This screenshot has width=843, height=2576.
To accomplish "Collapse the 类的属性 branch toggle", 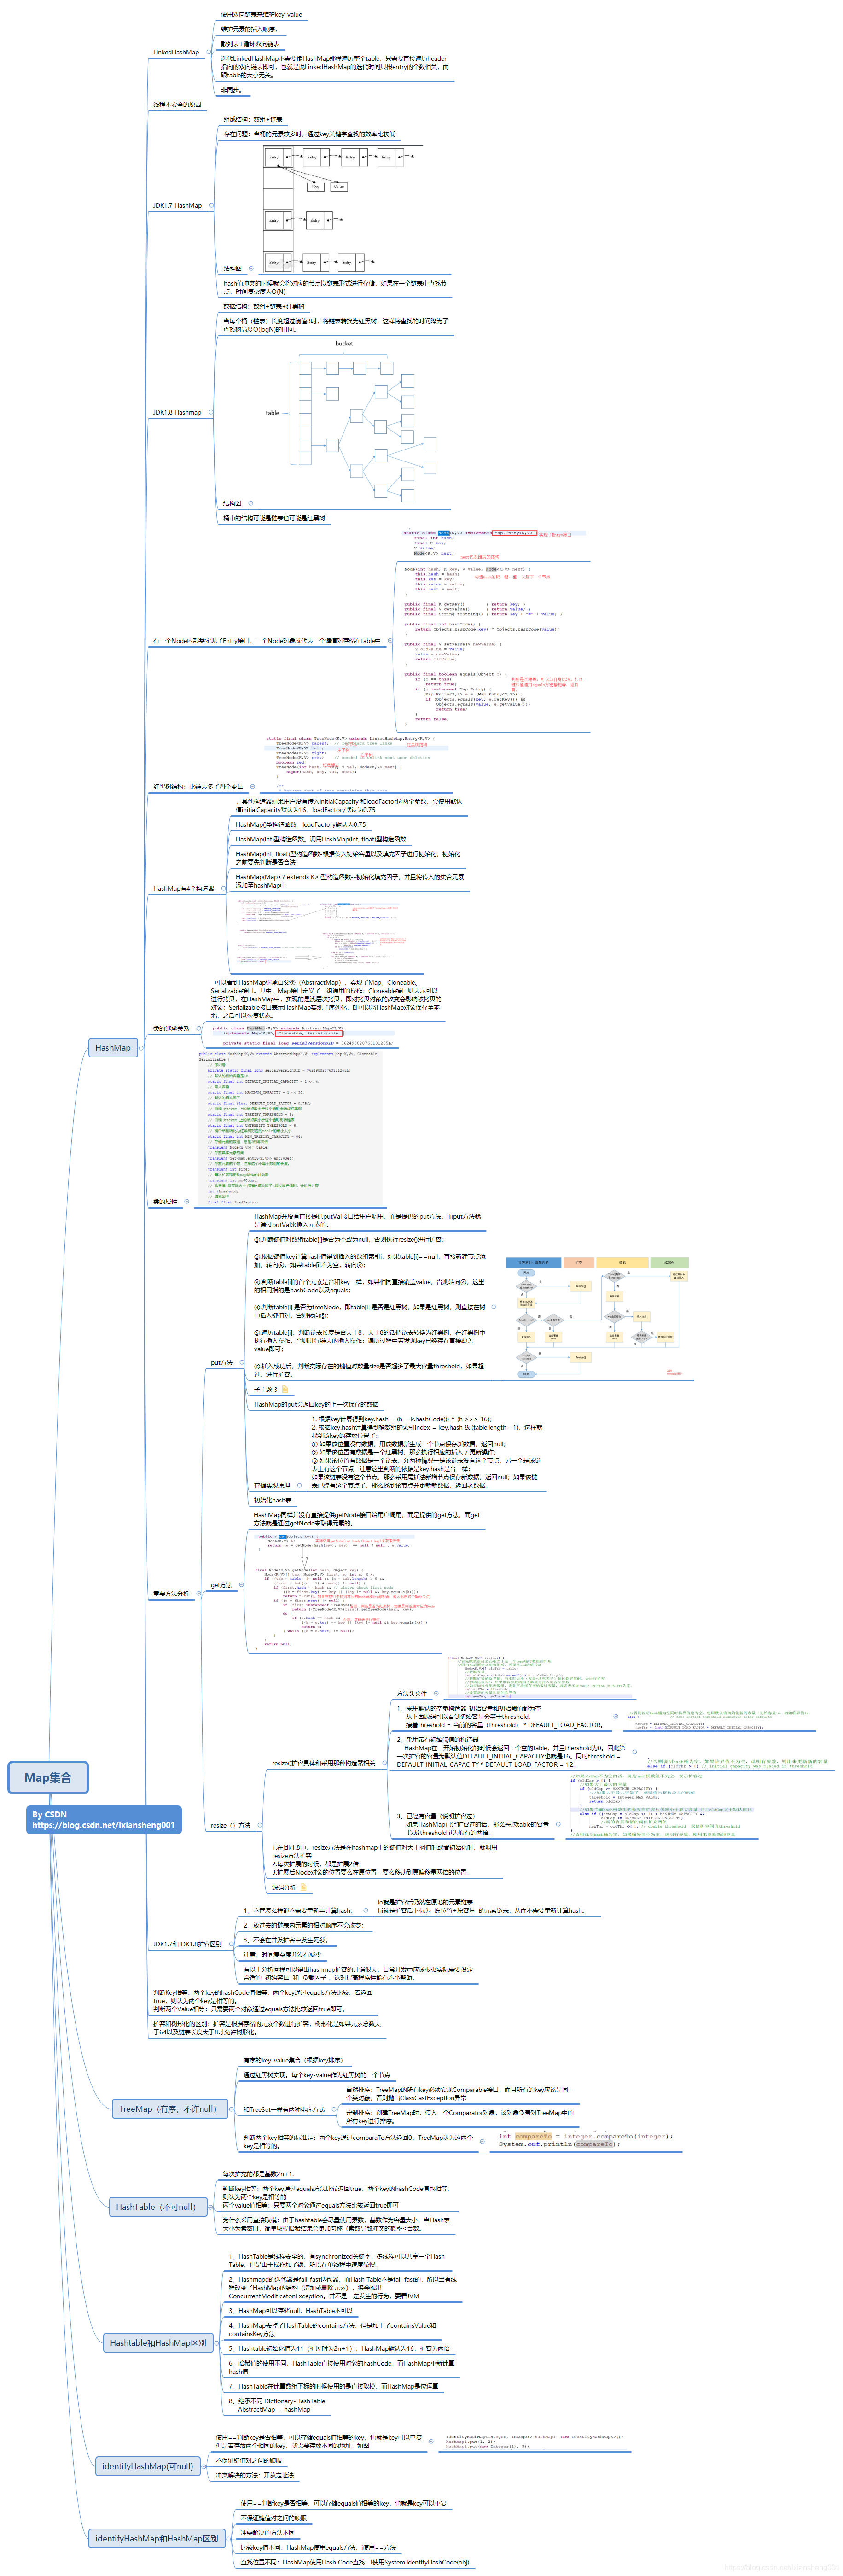I will point(186,1202).
